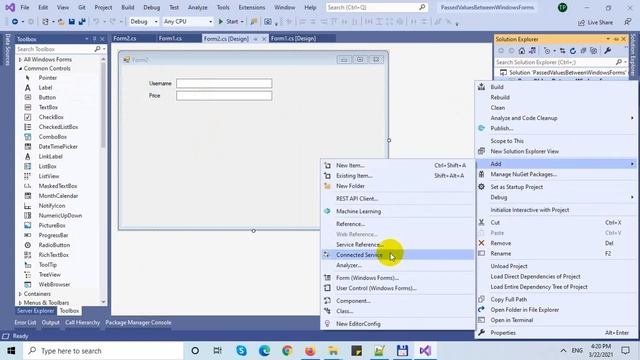Open the Error List tab
The image size is (640, 360).
point(25,323)
